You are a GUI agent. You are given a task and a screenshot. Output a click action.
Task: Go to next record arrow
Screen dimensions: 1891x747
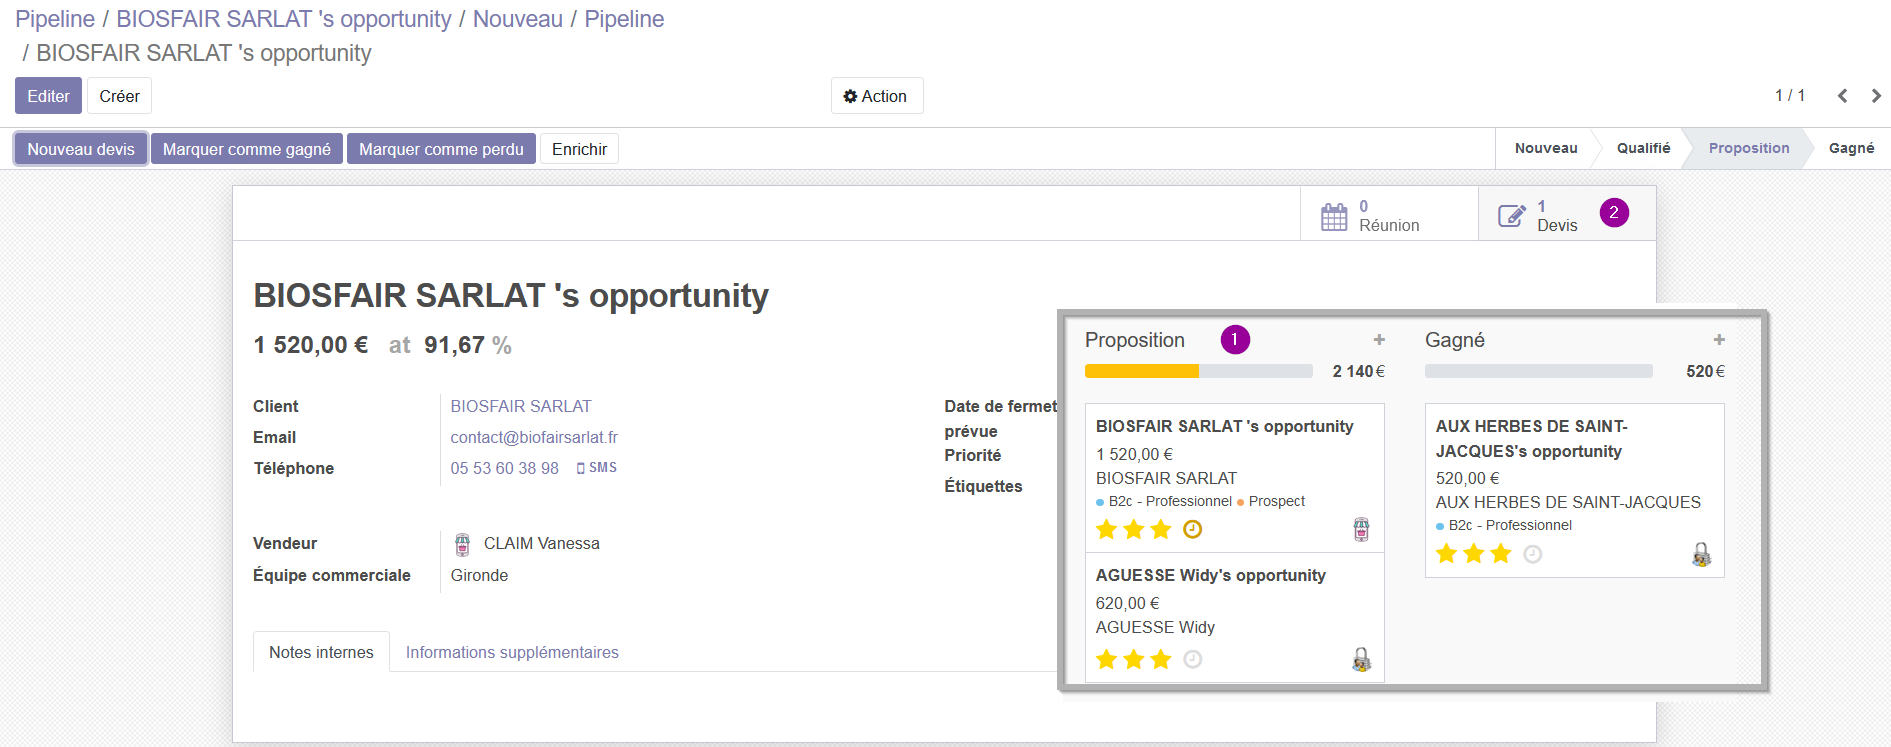[x=1876, y=96]
